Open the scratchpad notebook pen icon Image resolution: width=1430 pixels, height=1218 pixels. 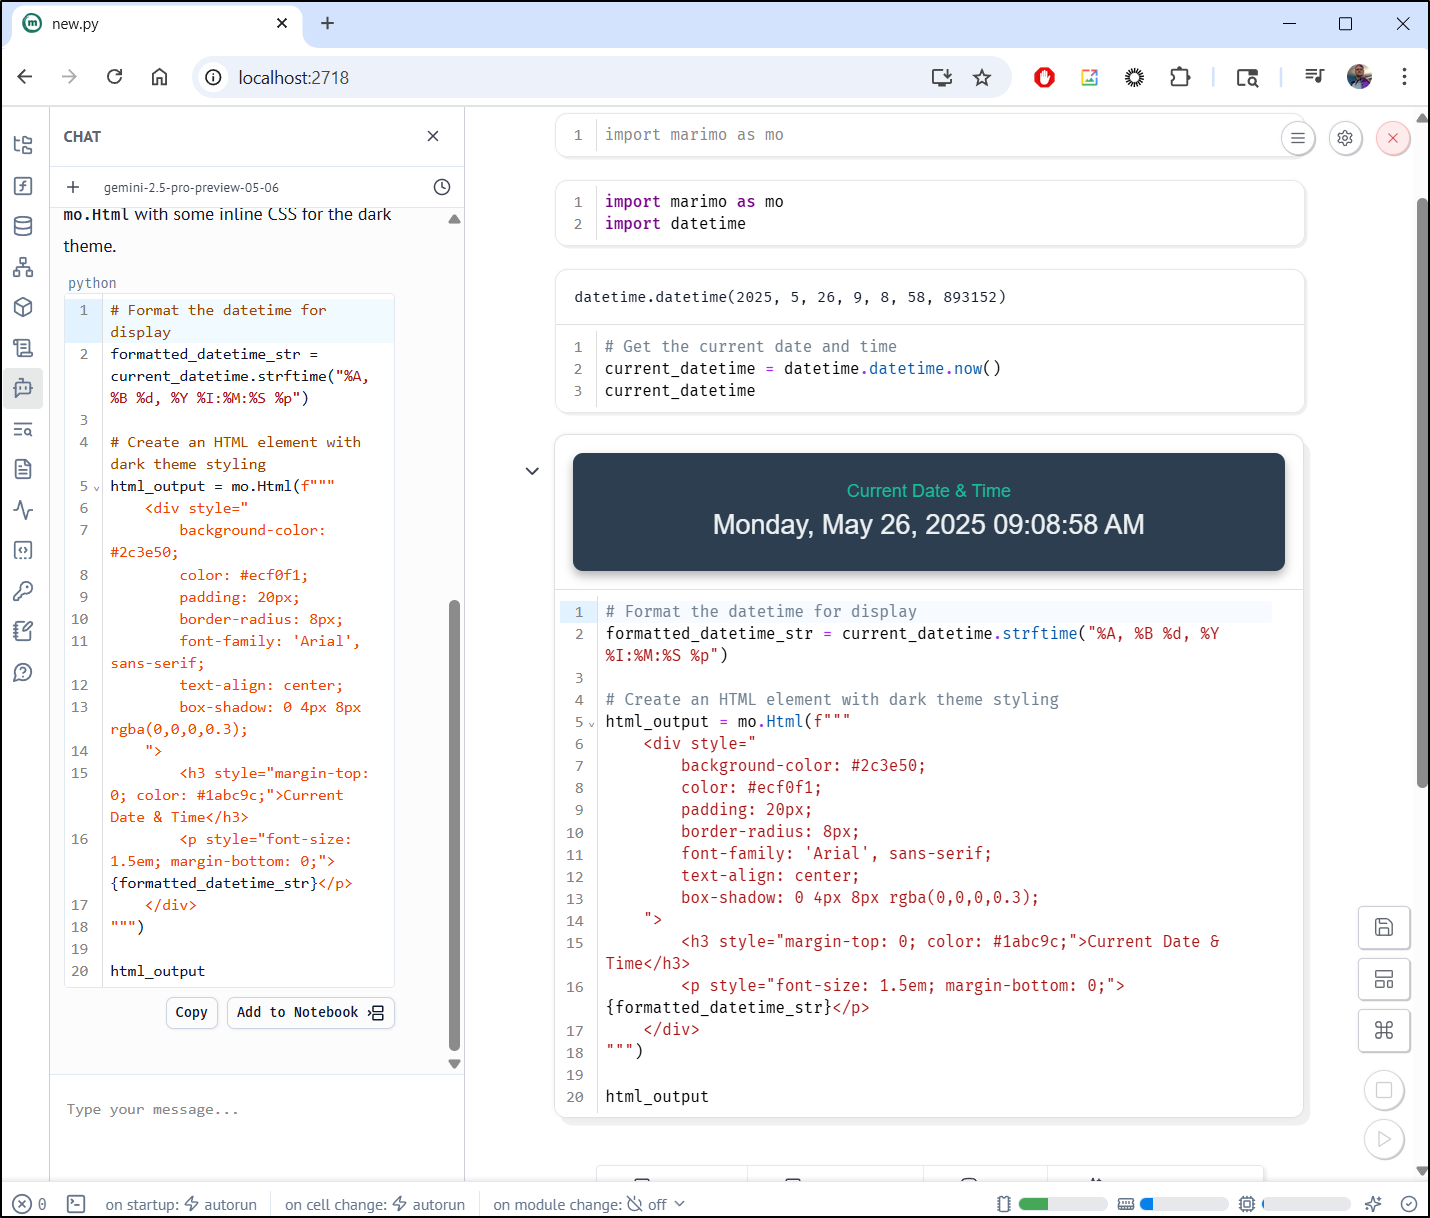tap(23, 631)
